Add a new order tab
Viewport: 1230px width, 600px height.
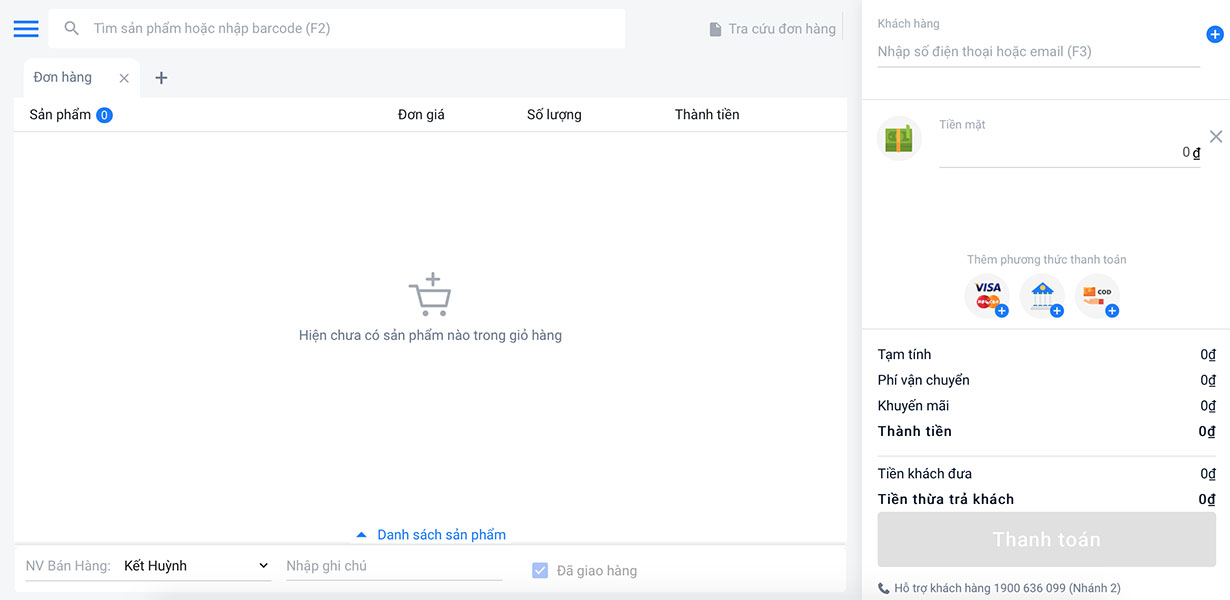161,78
